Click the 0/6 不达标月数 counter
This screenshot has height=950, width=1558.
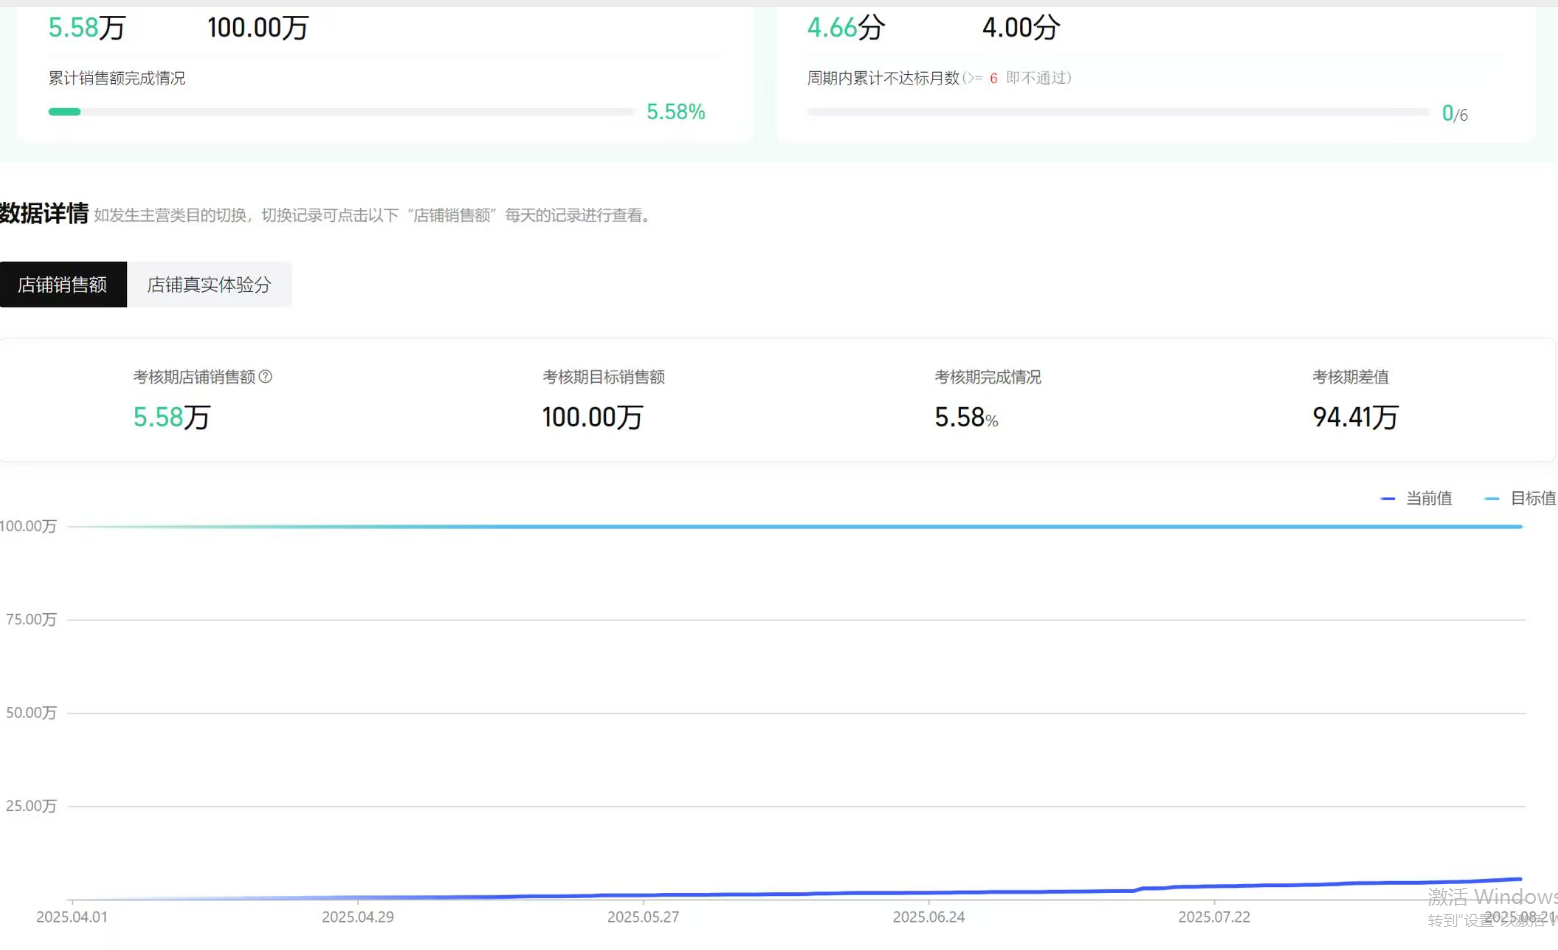click(1454, 114)
